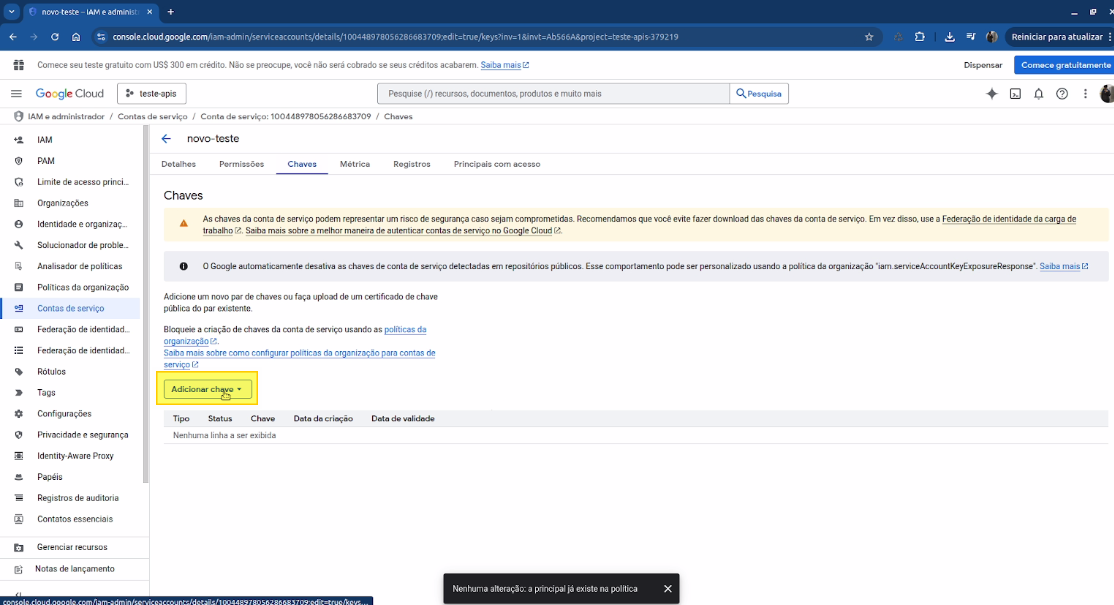
Task: Click the apps grid icon in trial banner
Action: pos(18,65)
